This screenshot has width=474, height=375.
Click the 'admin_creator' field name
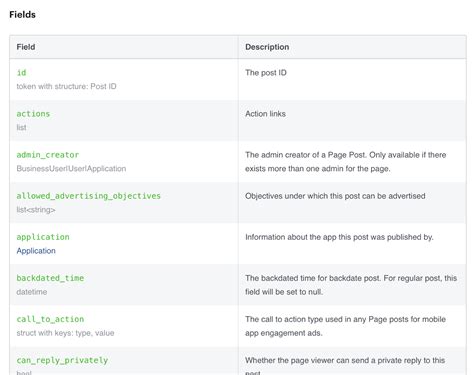pos(48,155)
